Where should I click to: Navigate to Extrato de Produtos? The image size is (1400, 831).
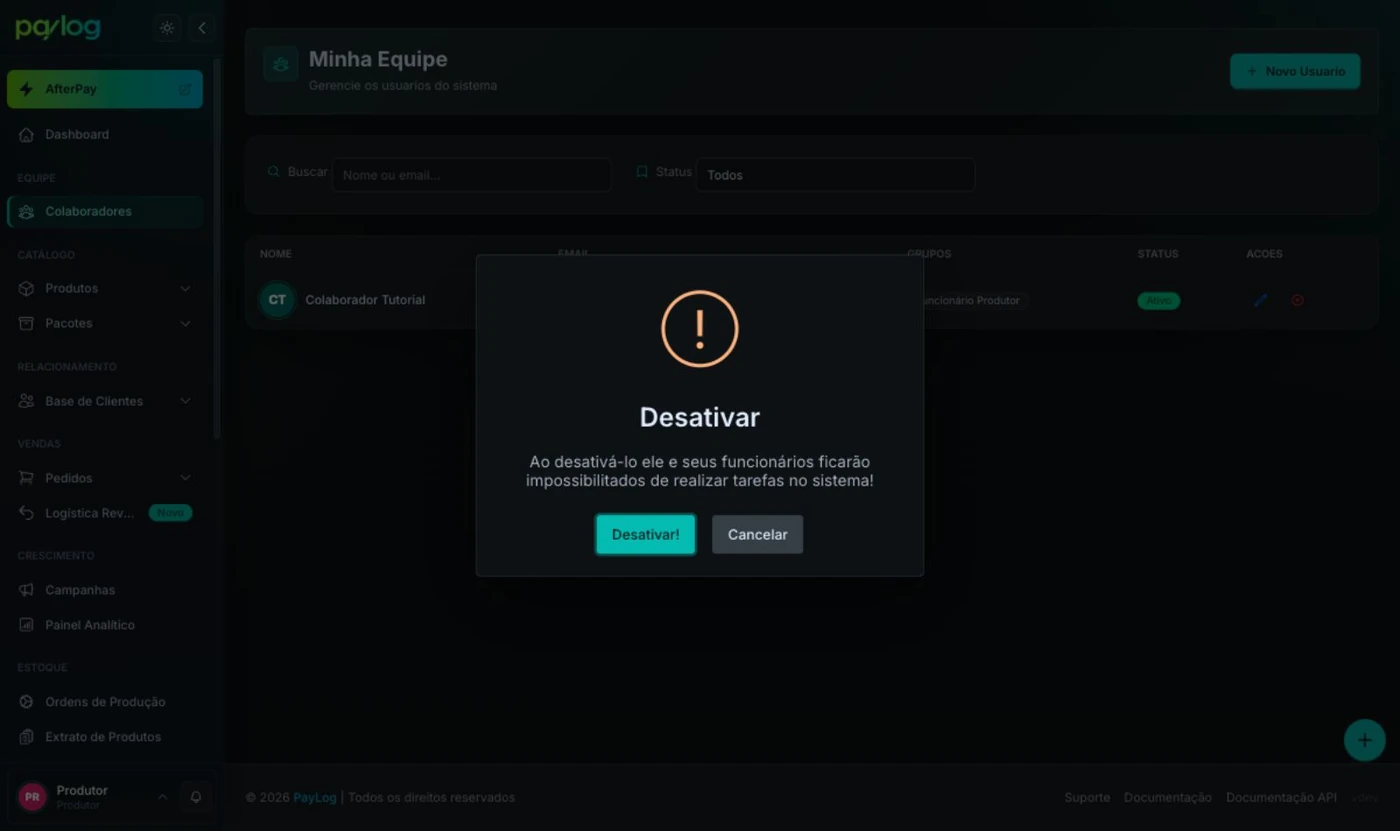[105, 737]
